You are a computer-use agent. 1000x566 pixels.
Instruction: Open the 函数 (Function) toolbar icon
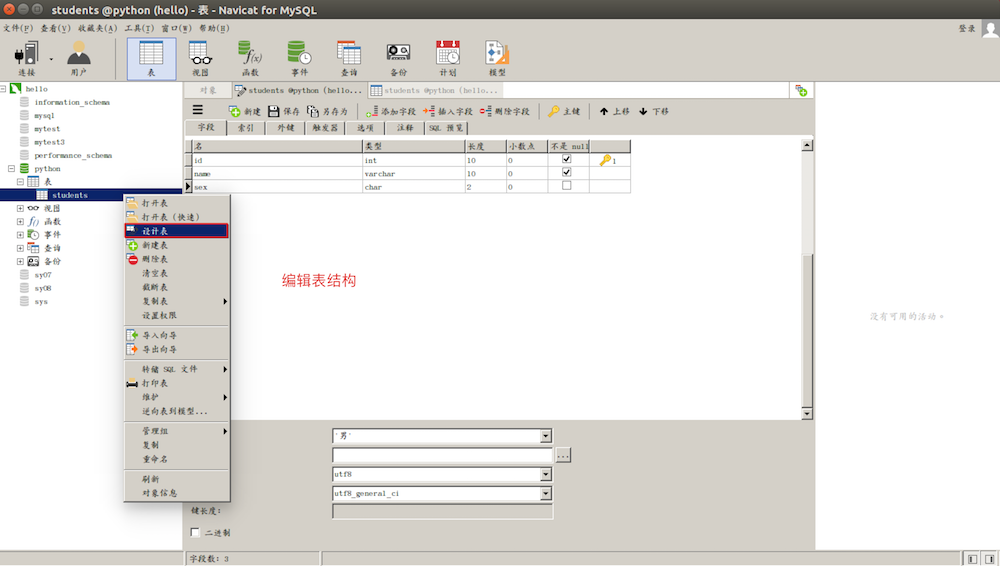click(x=250, y=58)
